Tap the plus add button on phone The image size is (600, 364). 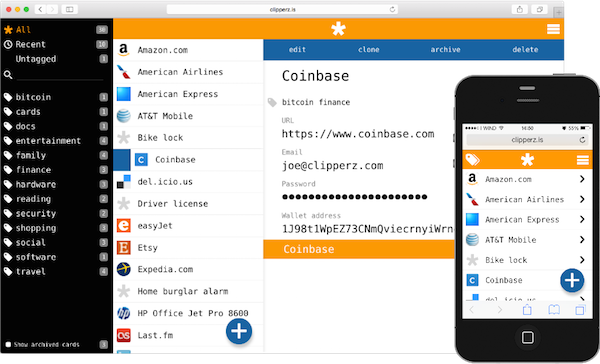click(x=572, y=281)
